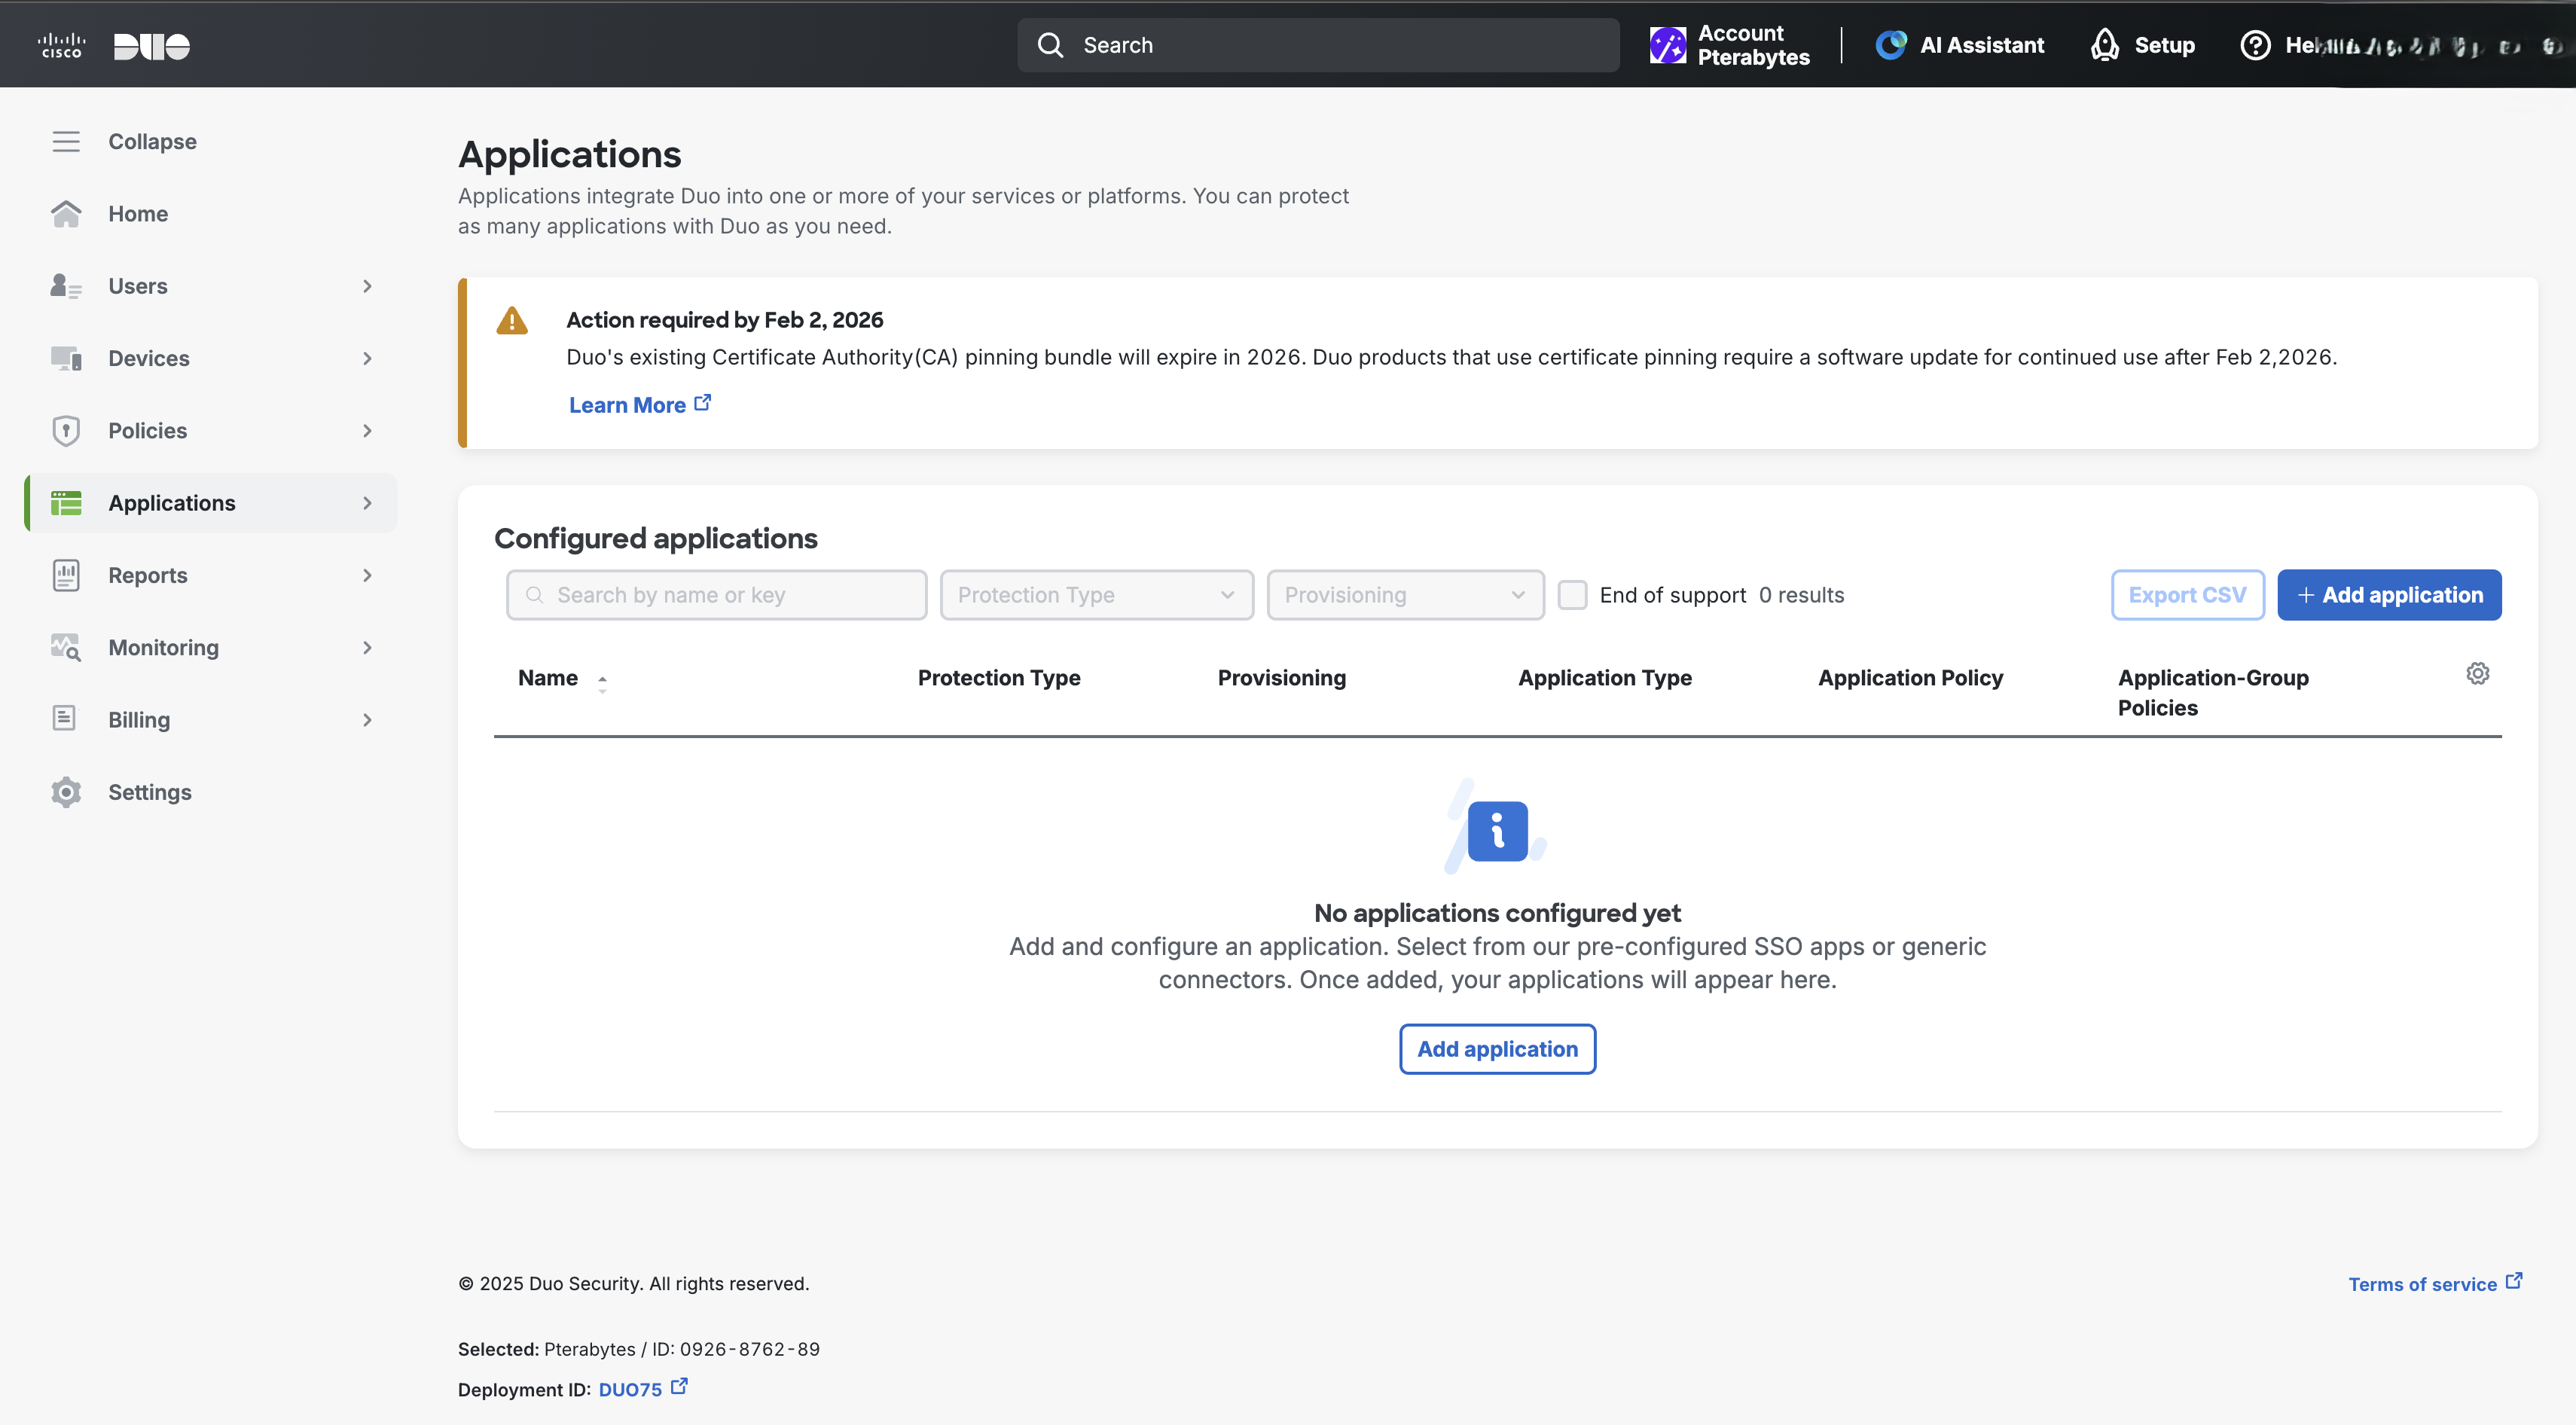The height and width of the screenshot is (1425, 2576).
Task: Click the top Search bar
Action: 1318,45
